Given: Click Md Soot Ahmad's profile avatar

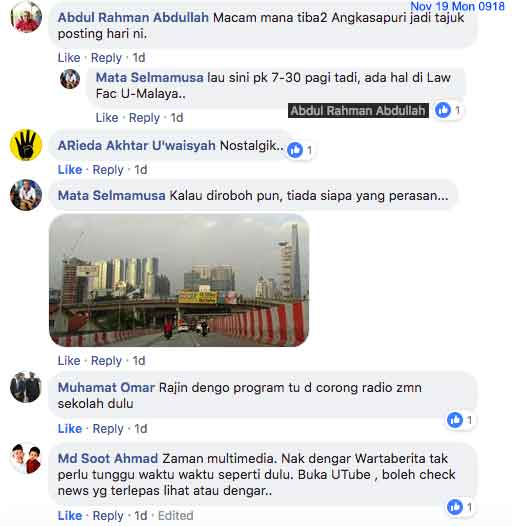Looking at the screenshot, I should pos(25,458).
